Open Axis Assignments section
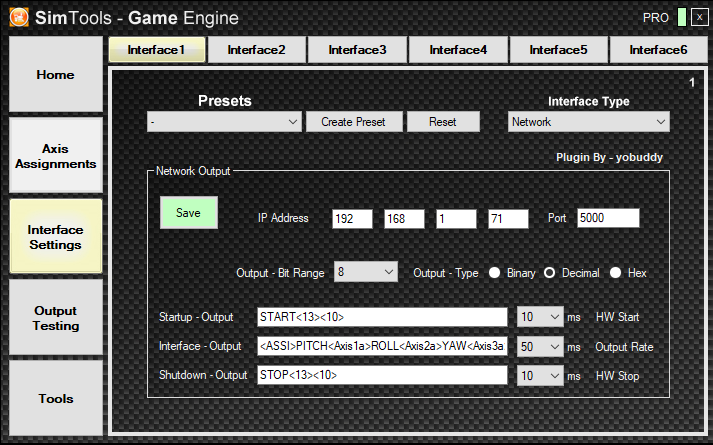 pos(55,156)
